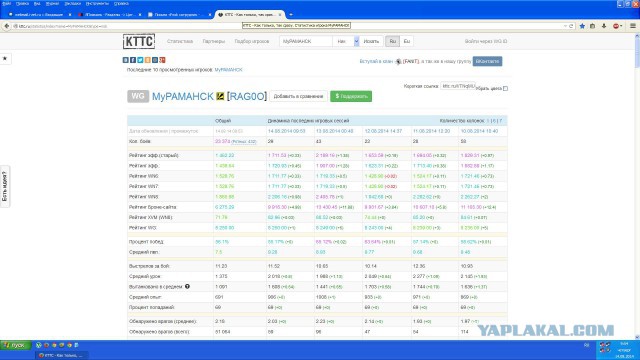The image size is (640, 360).
Task: Open the Журнал browser menu
Action: pyautogui.click(x=52, y=3)
